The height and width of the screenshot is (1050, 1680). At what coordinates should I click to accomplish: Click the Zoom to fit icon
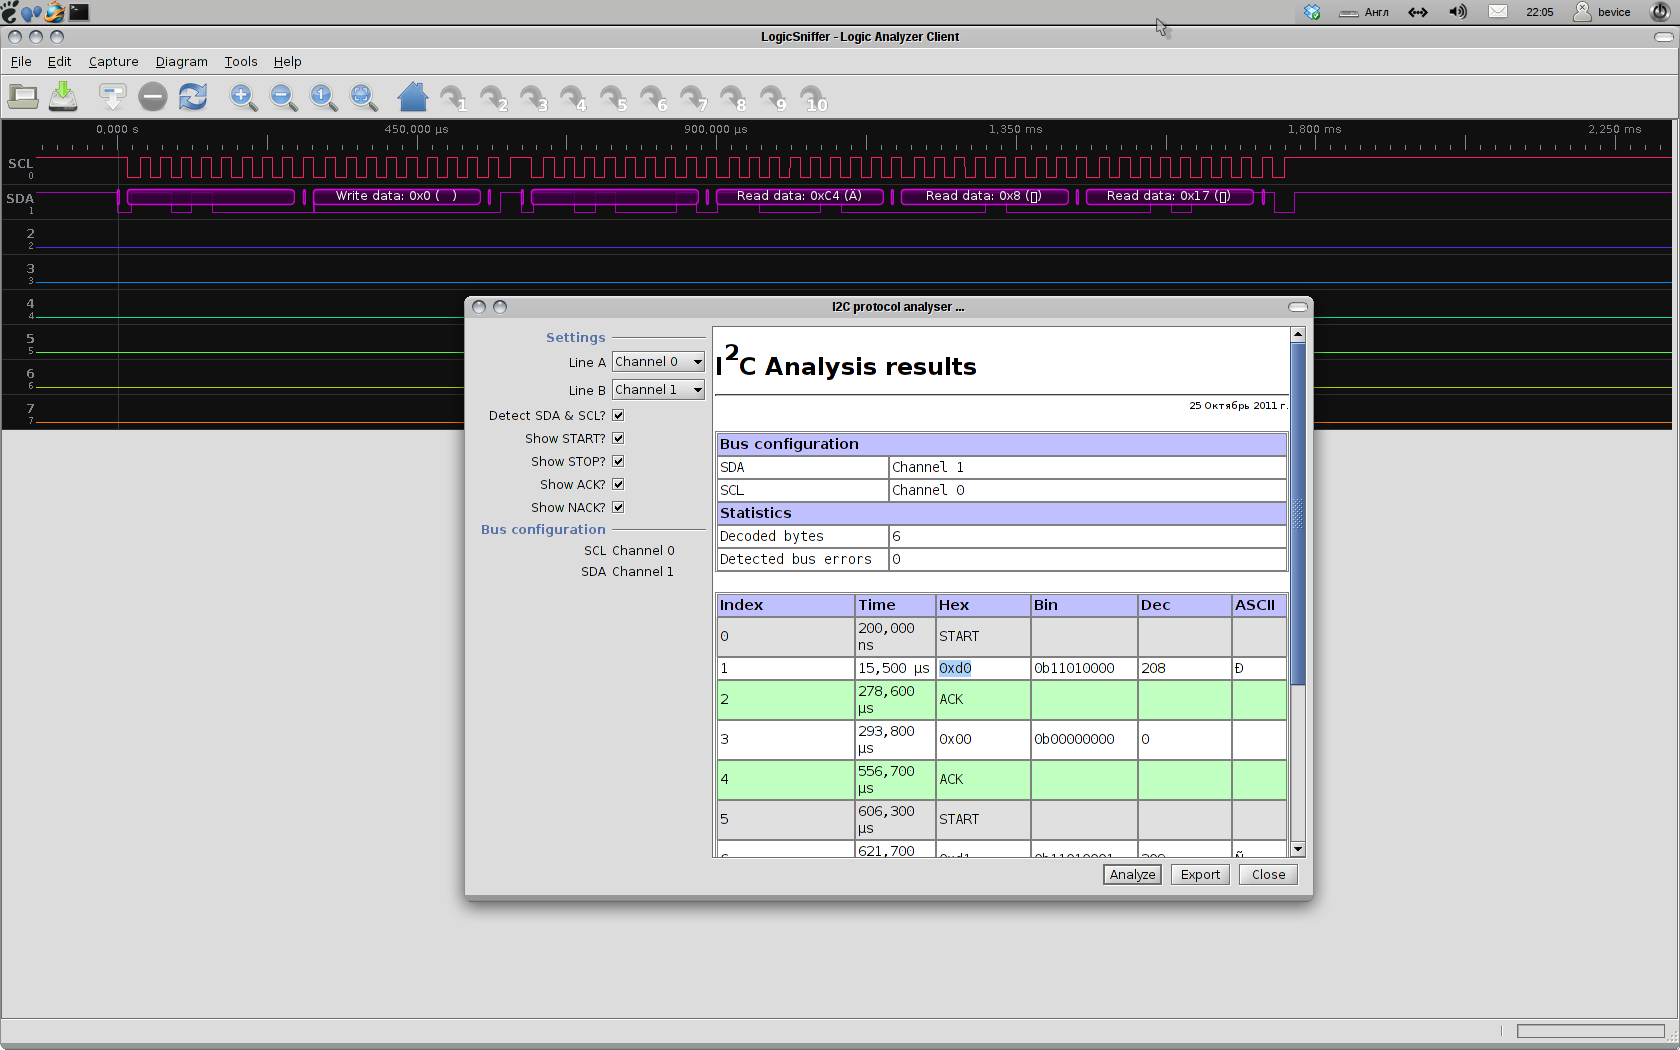363,97
